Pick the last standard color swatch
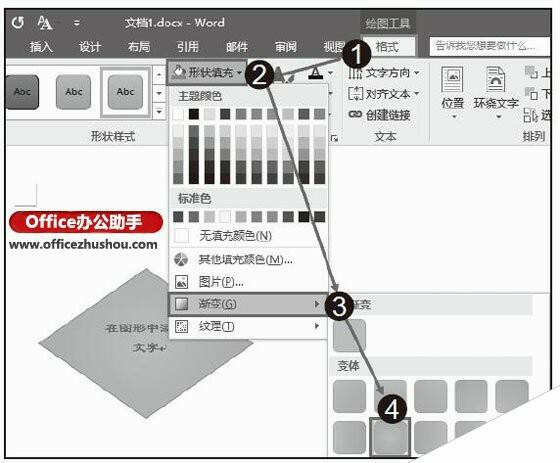 (x=319, y=216)
